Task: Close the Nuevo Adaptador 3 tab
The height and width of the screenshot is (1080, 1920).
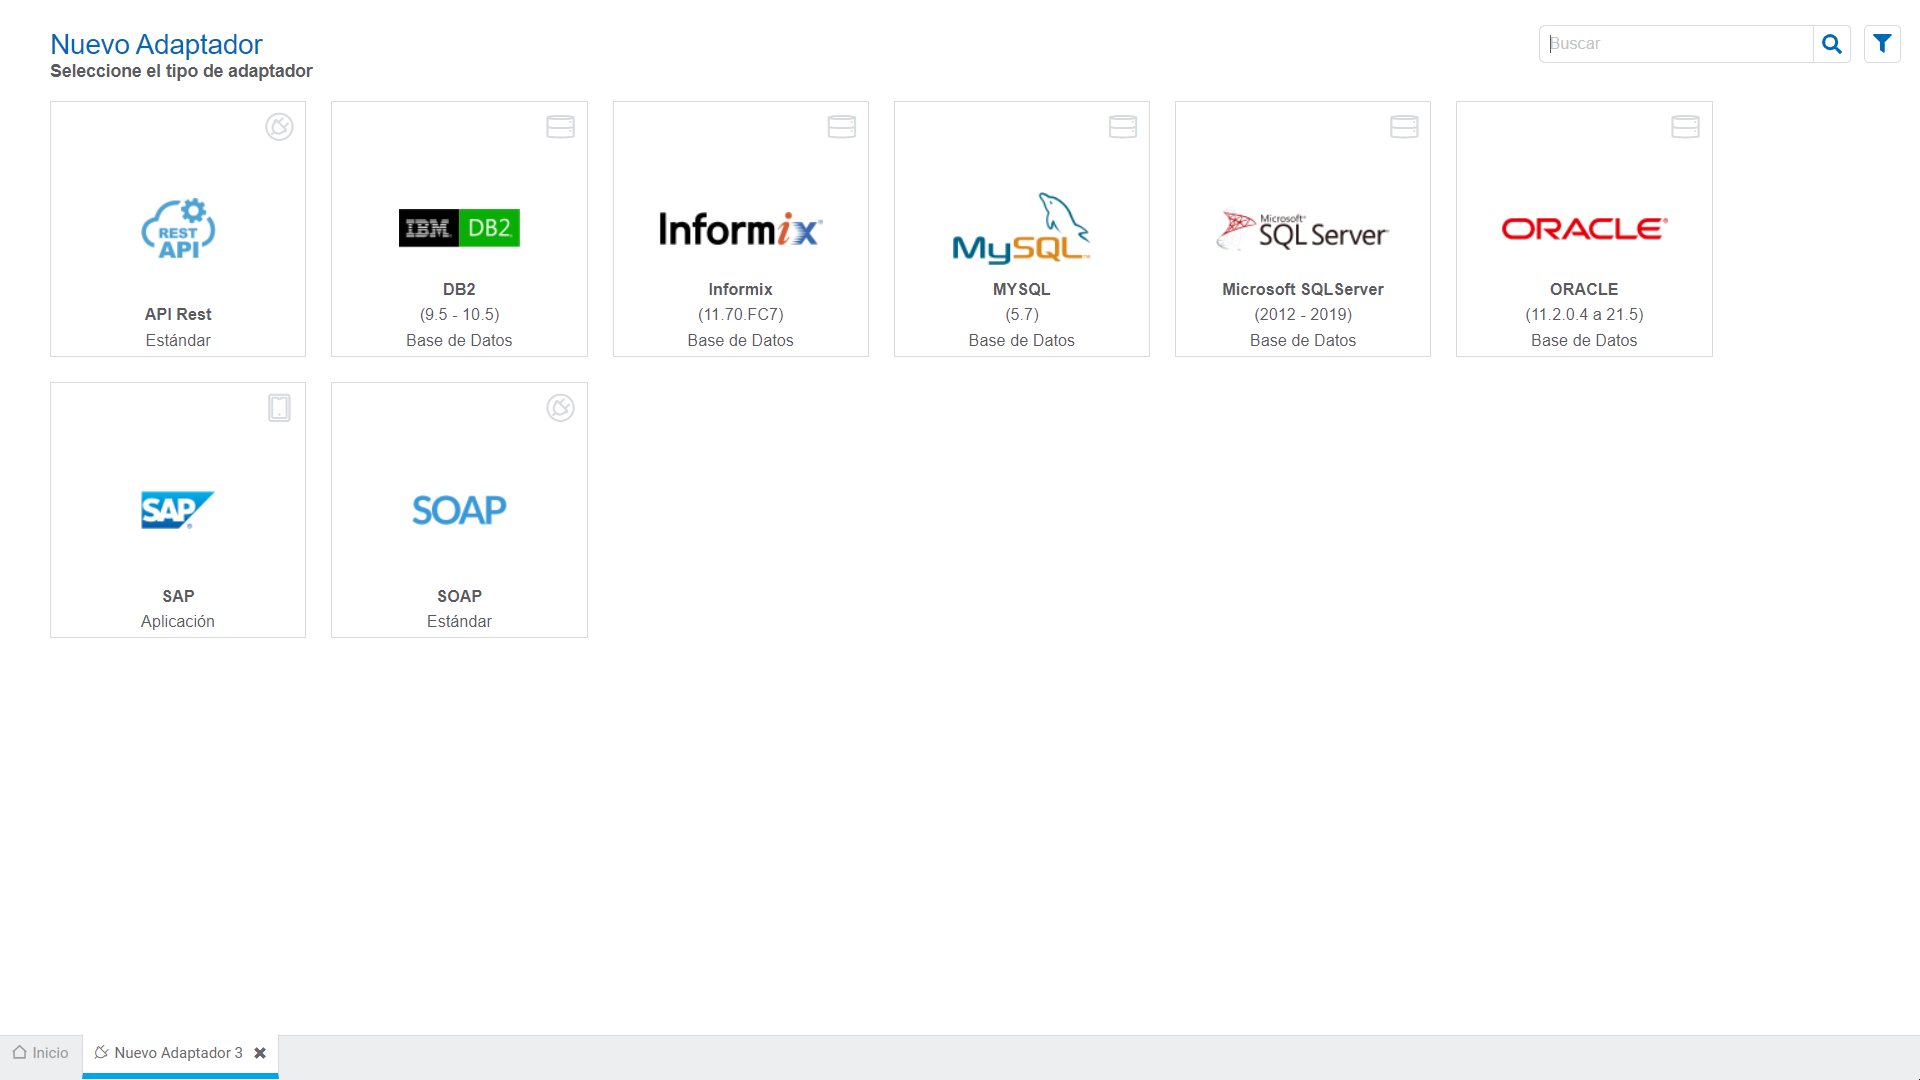Action: 260,1053
